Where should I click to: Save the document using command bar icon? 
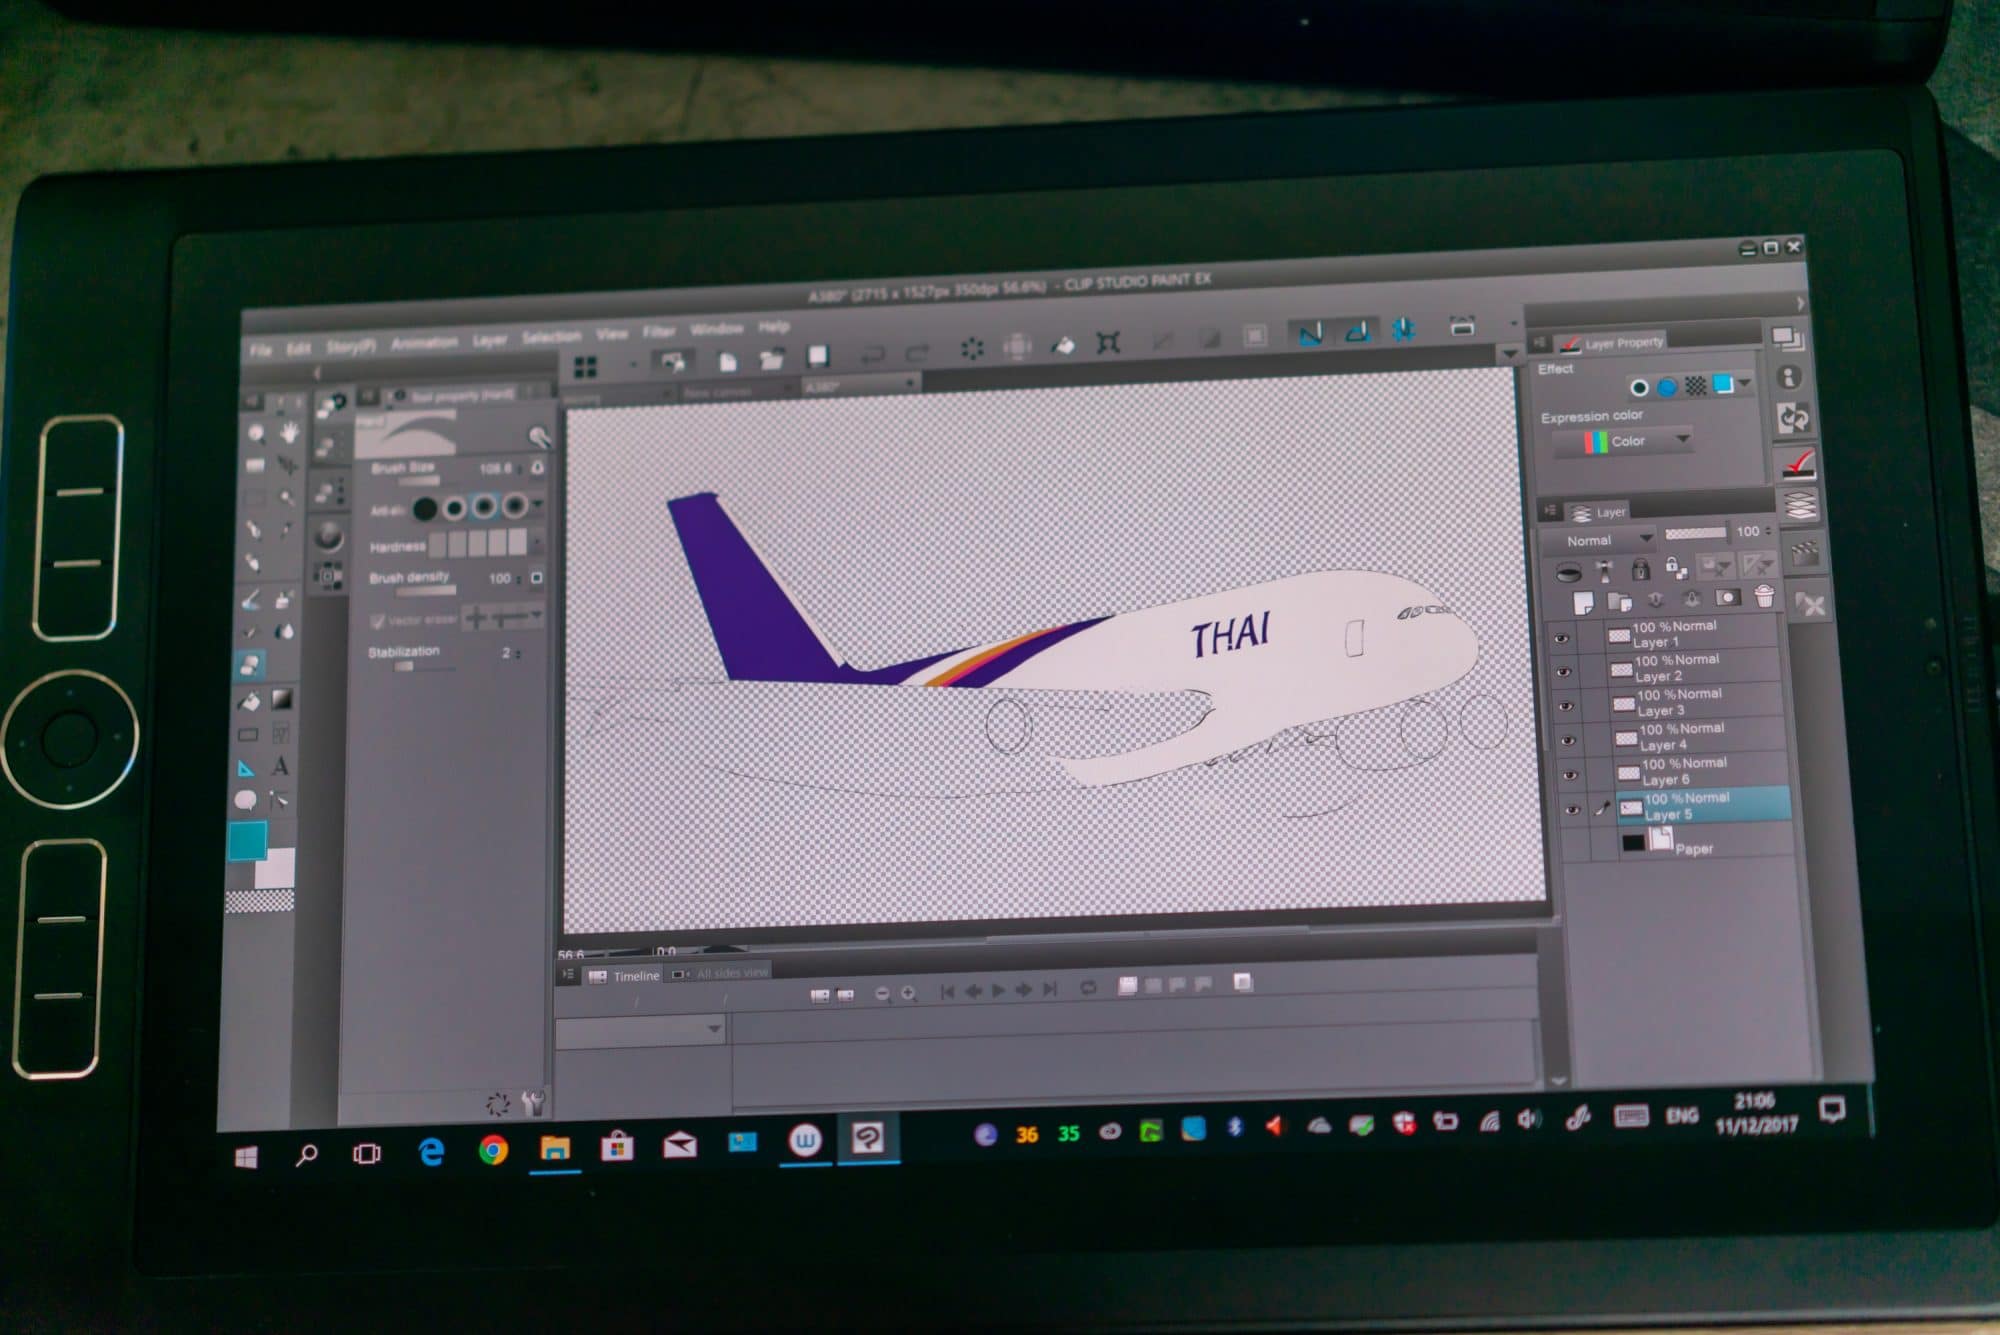click(x=818, y=355)
